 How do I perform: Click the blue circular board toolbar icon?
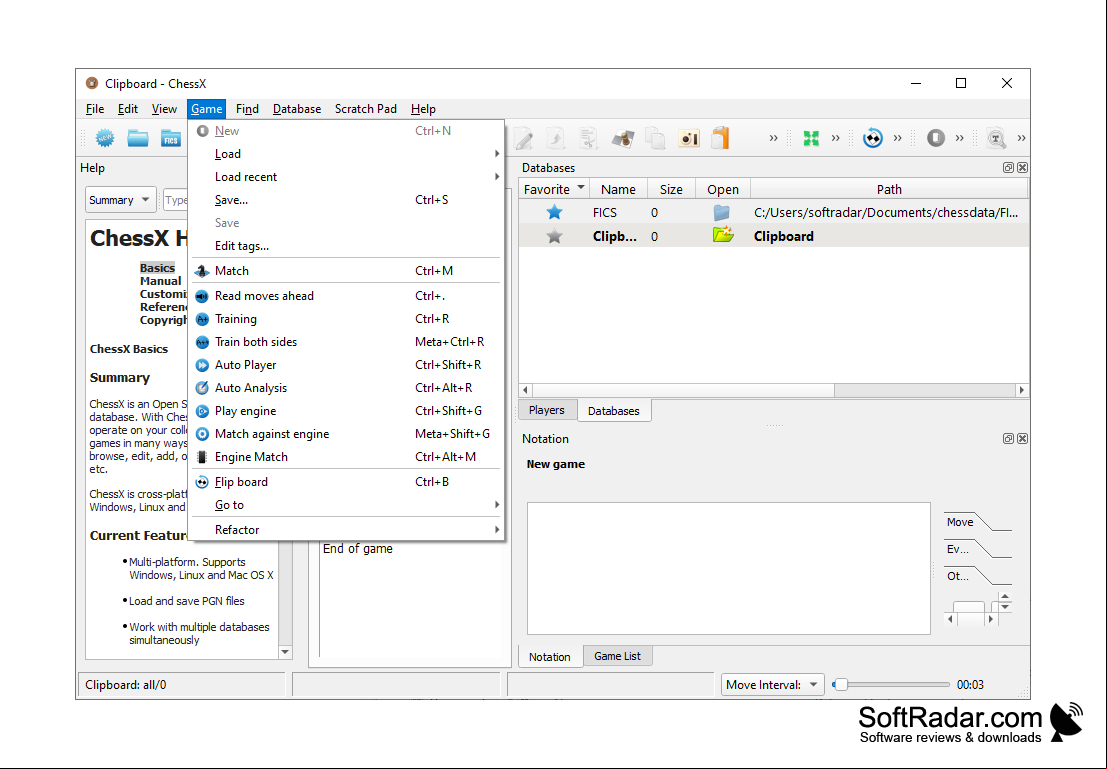(873, 138)
